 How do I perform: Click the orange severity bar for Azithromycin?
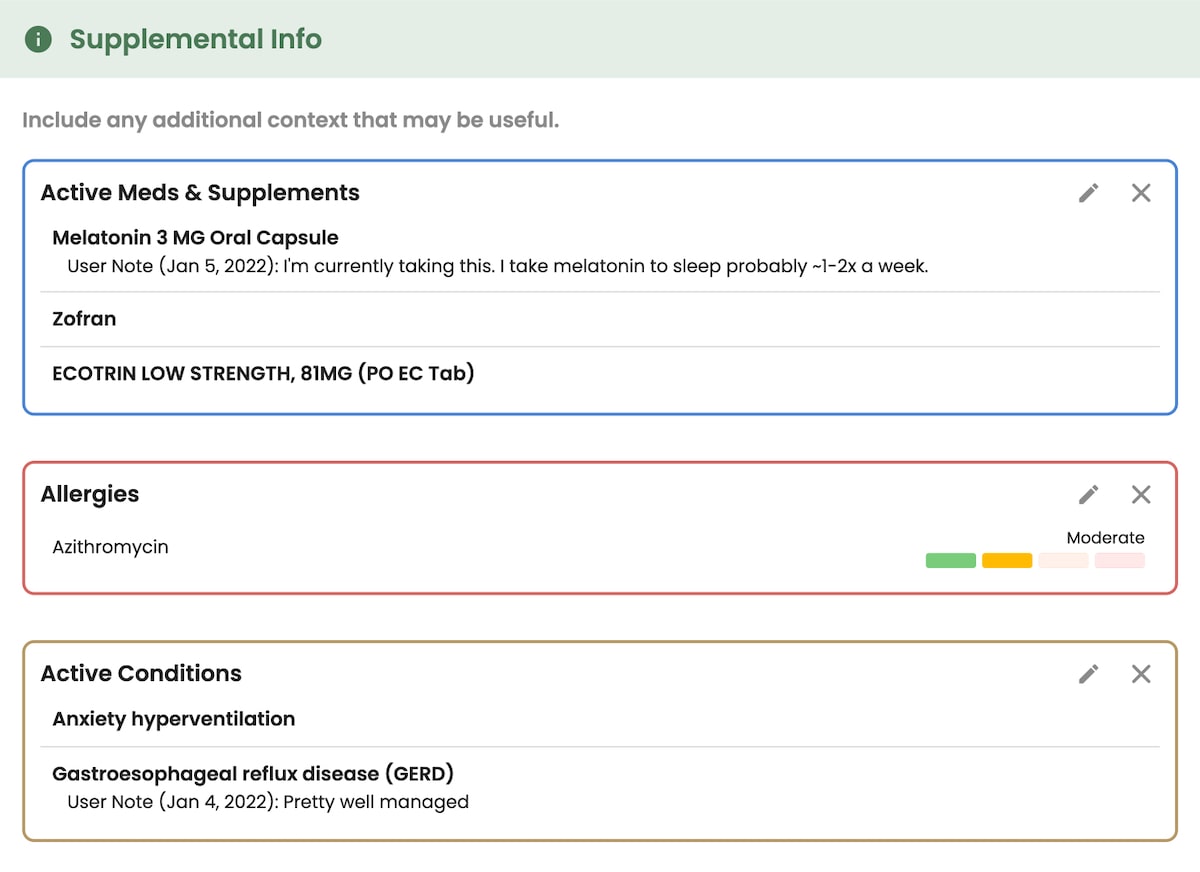coord(1007,560)
